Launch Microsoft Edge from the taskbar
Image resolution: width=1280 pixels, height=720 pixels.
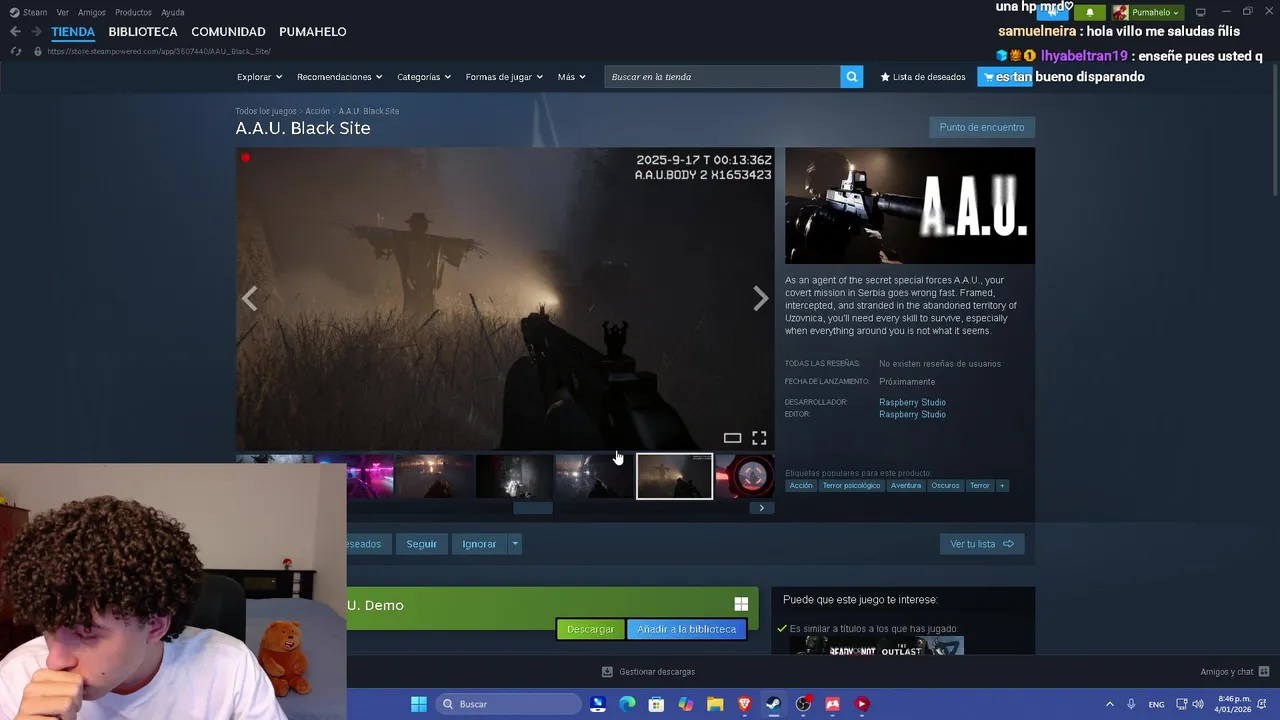(627, 704)
